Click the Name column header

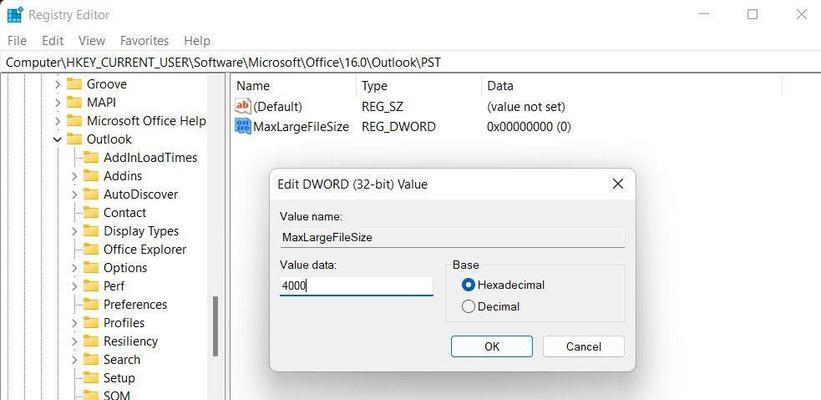[x=294, y=86]
